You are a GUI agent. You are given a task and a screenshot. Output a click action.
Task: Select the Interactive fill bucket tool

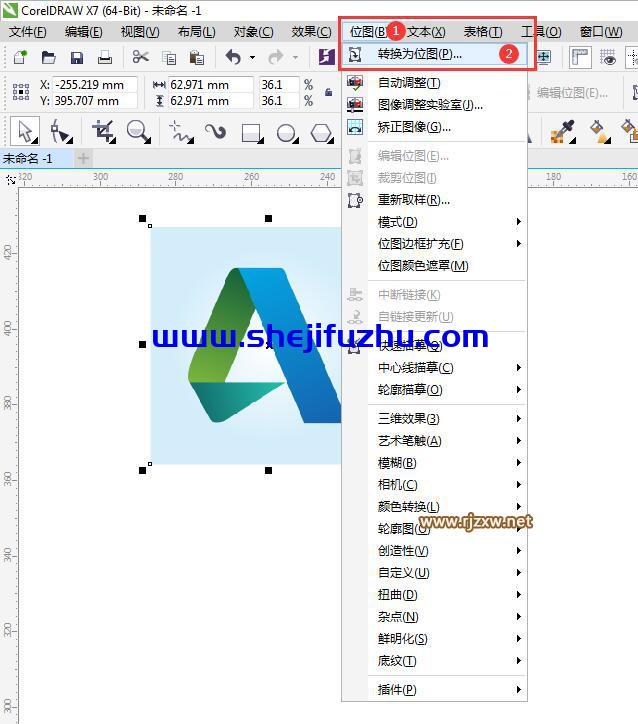(x=600, y=132)
